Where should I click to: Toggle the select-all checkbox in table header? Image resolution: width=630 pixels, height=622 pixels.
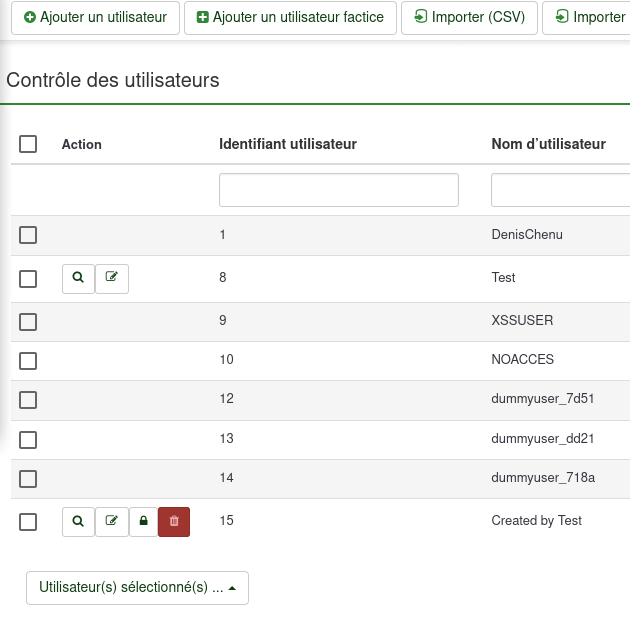(x=28, y=144)
